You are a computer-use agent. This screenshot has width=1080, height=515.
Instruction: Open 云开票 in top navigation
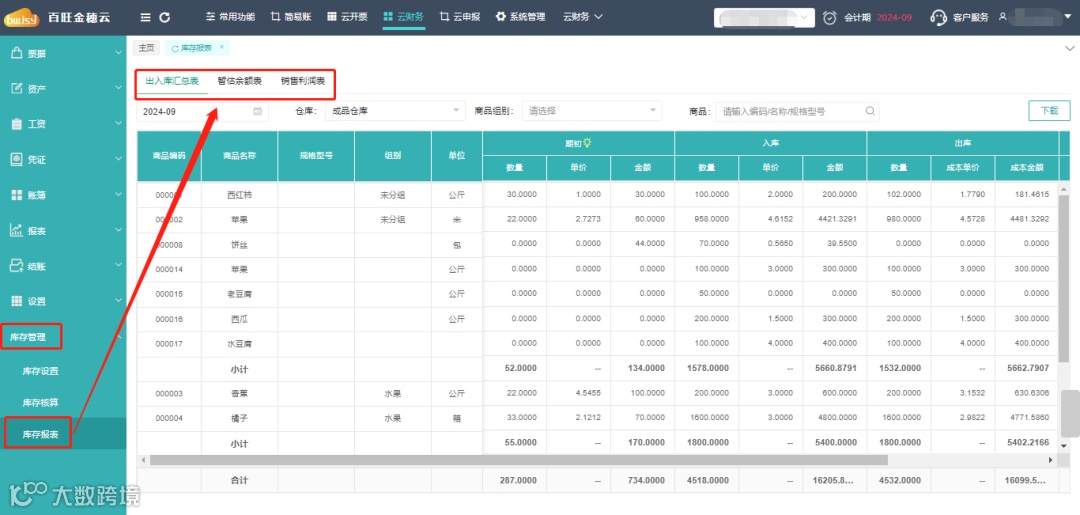(x=349, y=17)
